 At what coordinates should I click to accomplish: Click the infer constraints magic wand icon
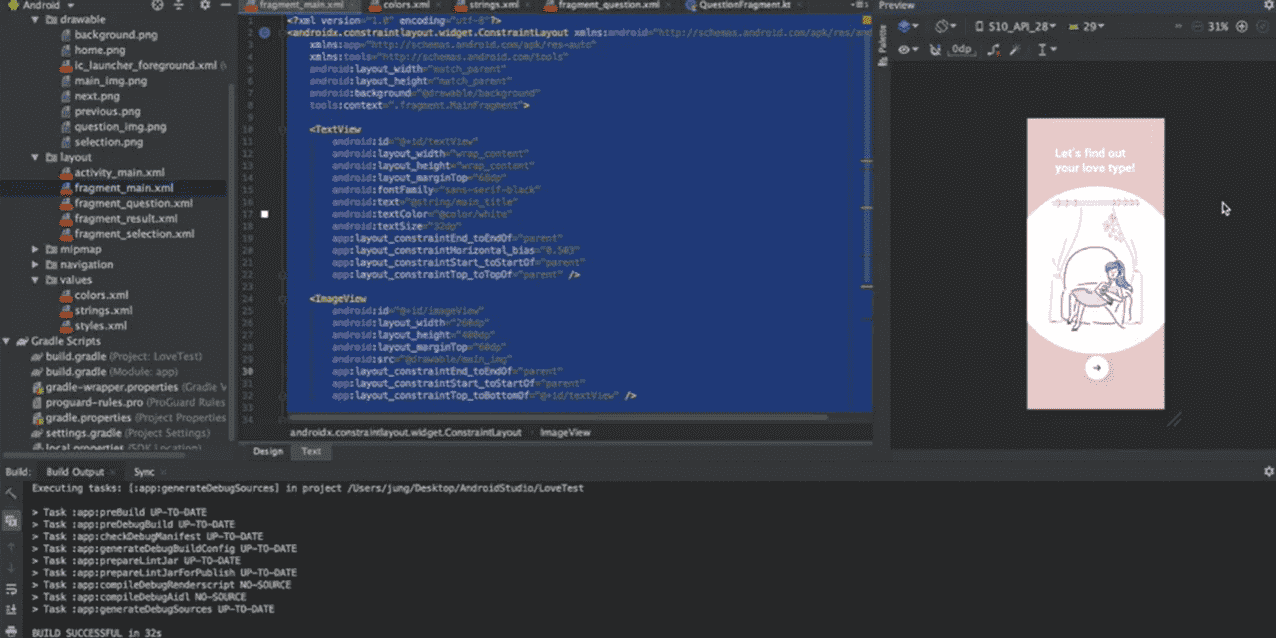1015,49
